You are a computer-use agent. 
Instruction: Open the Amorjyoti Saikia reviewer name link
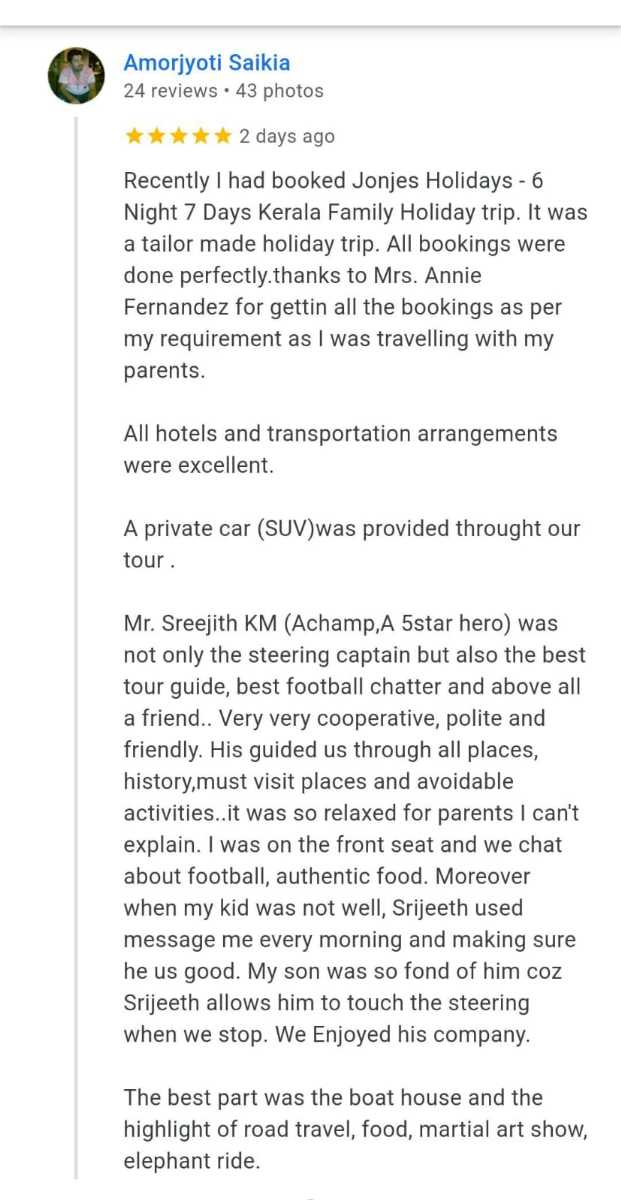(x=206, y=63)
